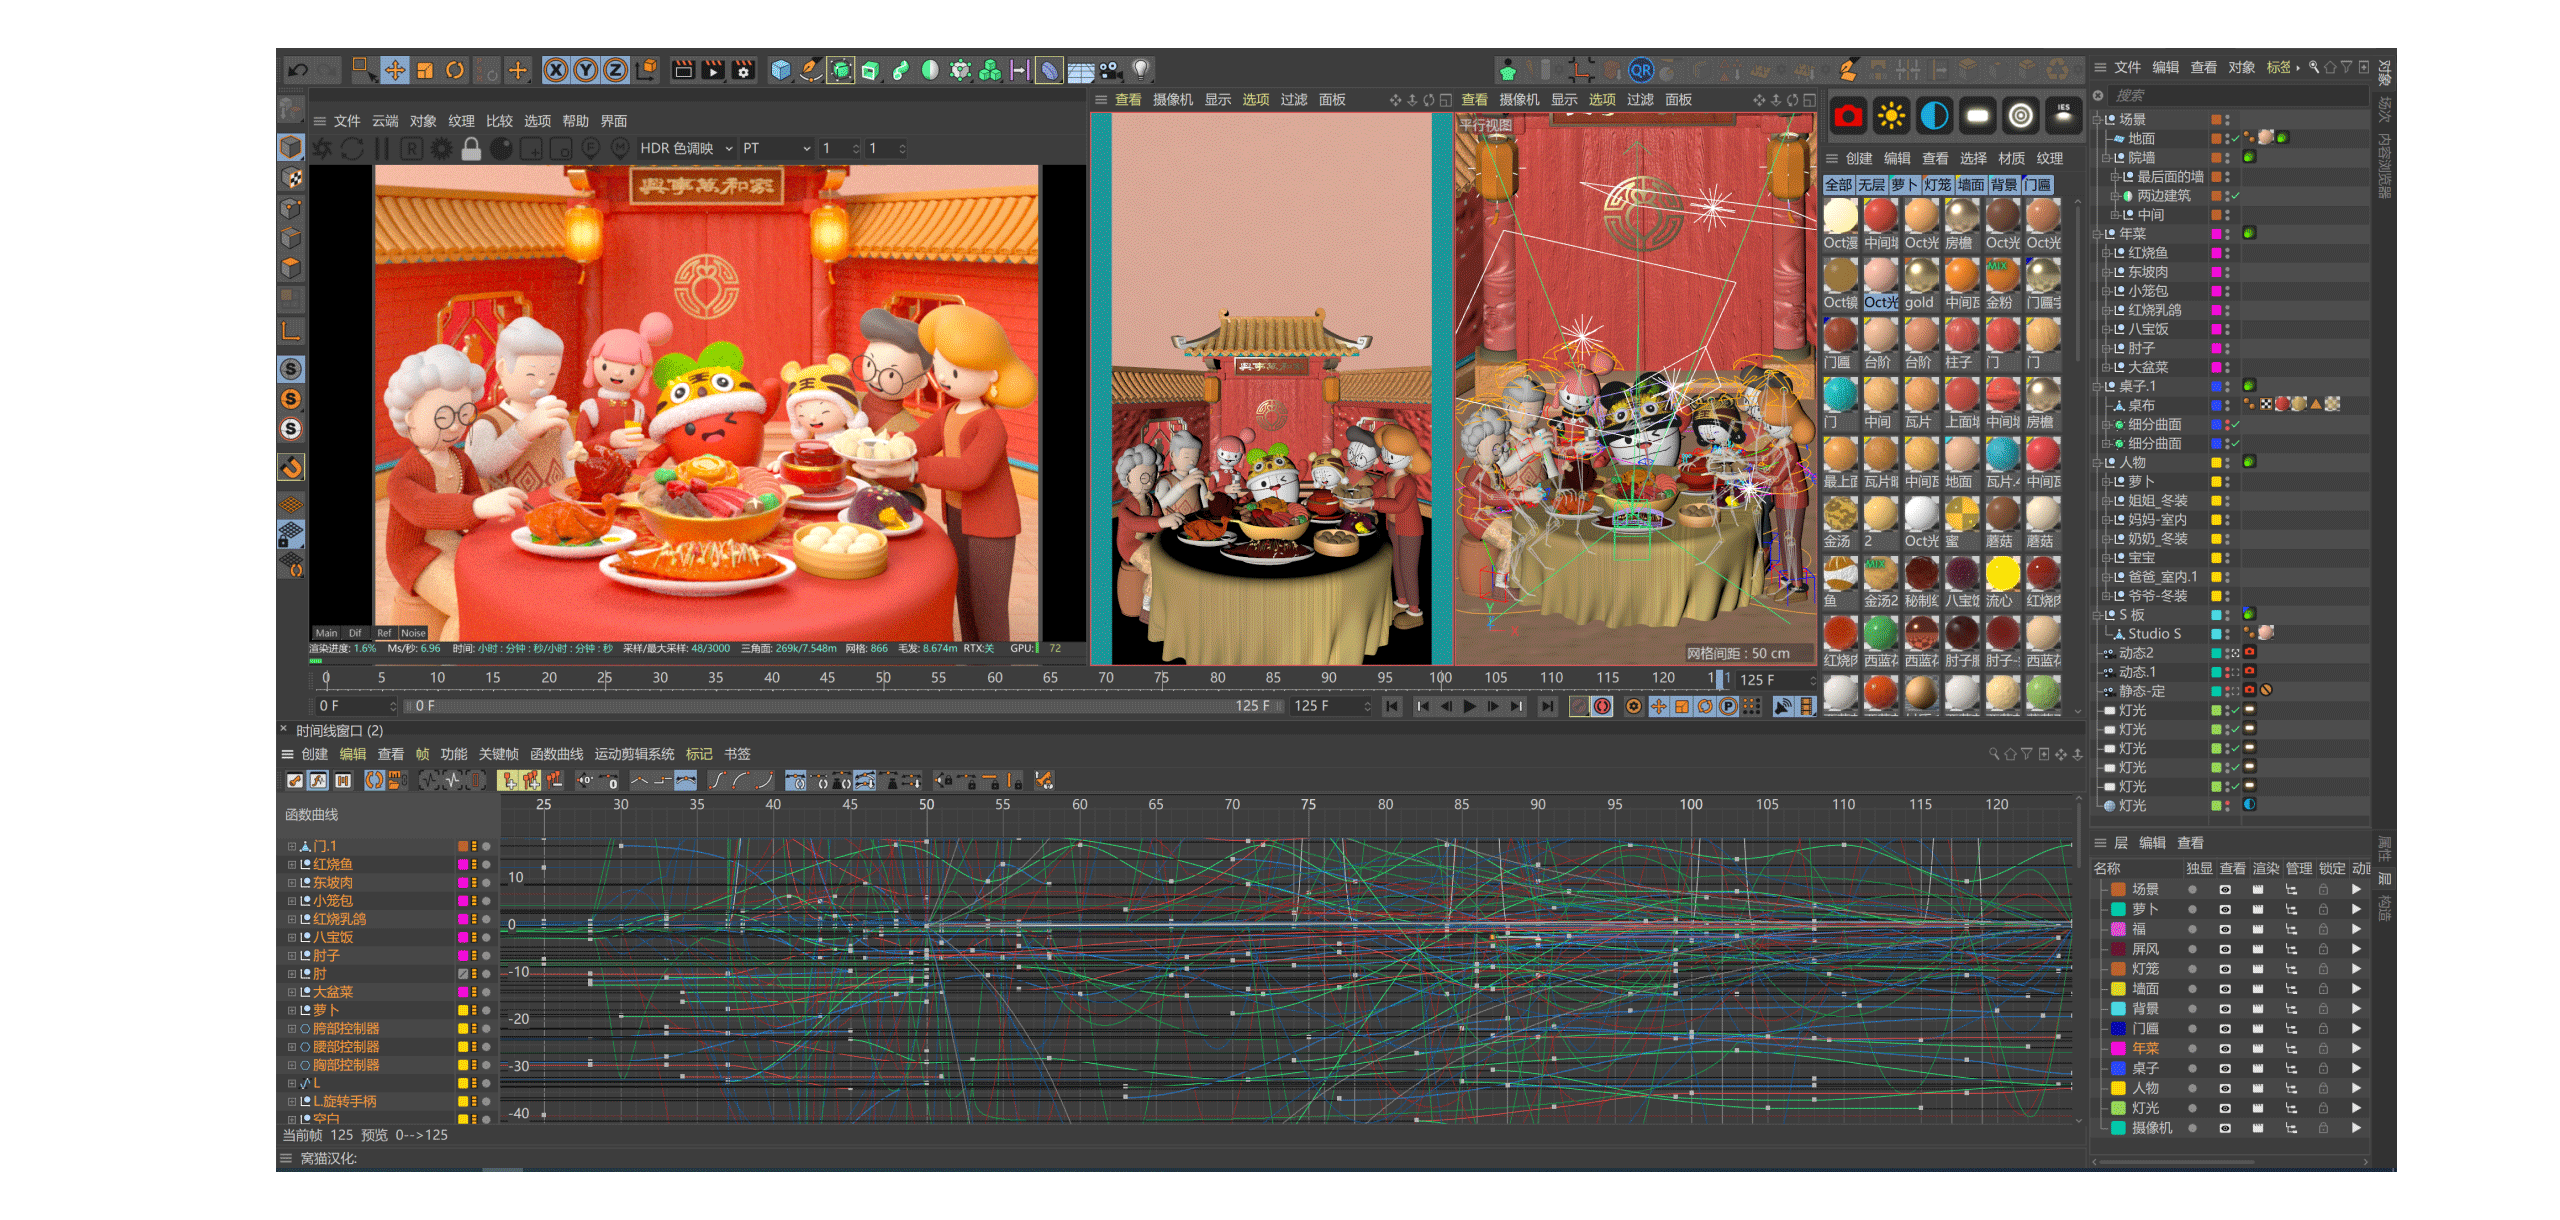The height and width of the screenshot is (1220, 2560).
Task: Toggle the Z axis lock
Action: 616,70
